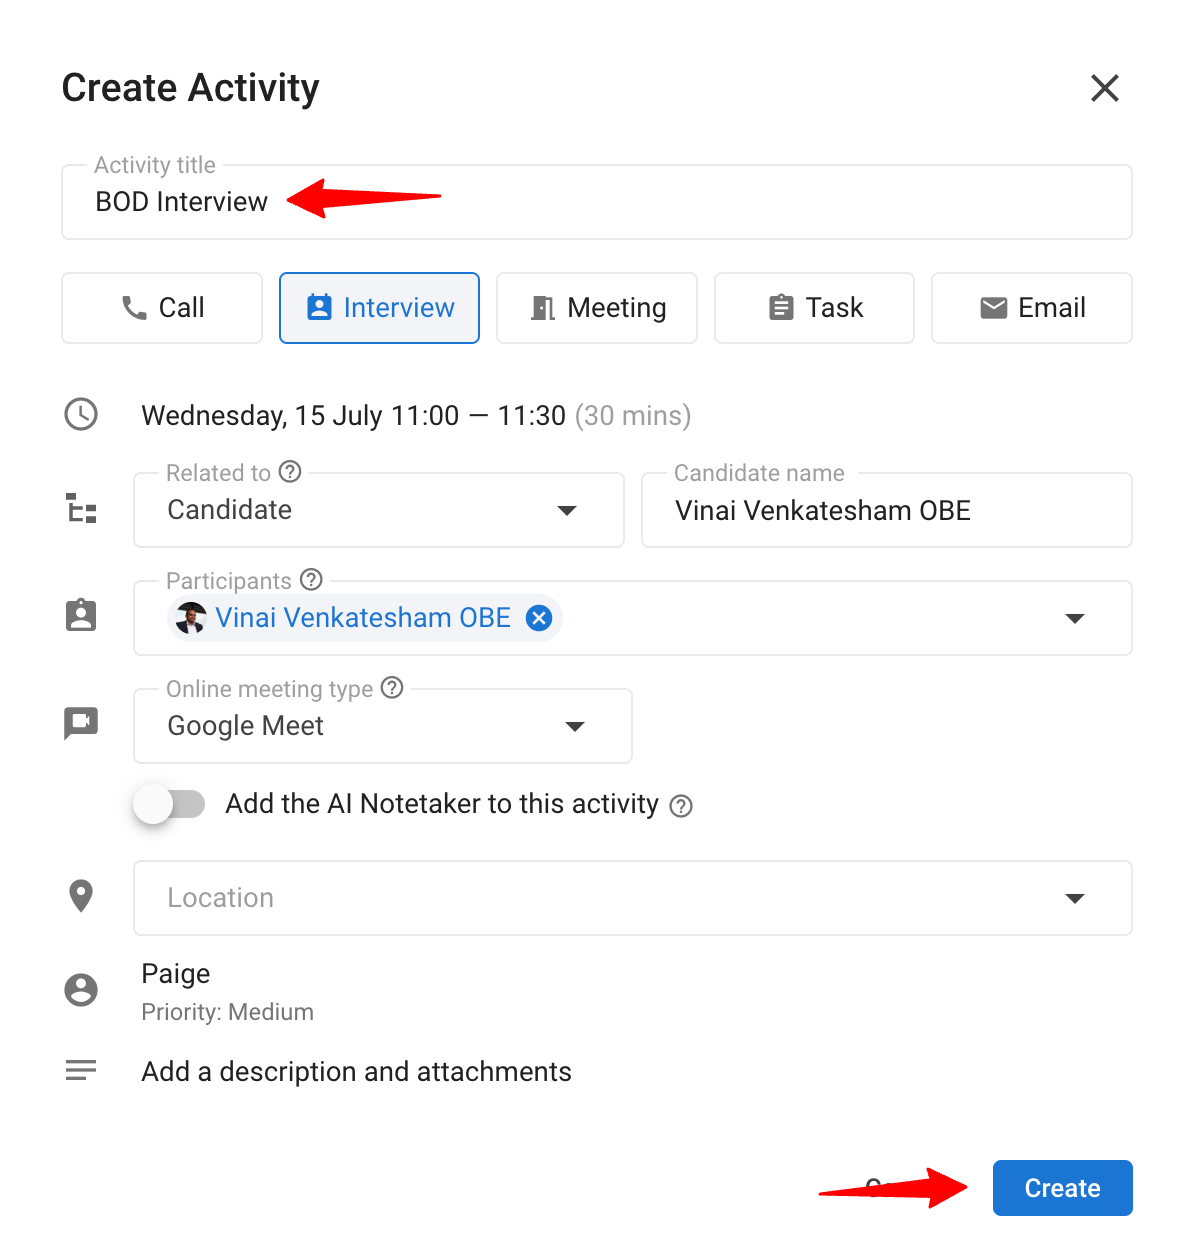Remove Vinai Venkatesham OBE from participants

click(539, 618)
